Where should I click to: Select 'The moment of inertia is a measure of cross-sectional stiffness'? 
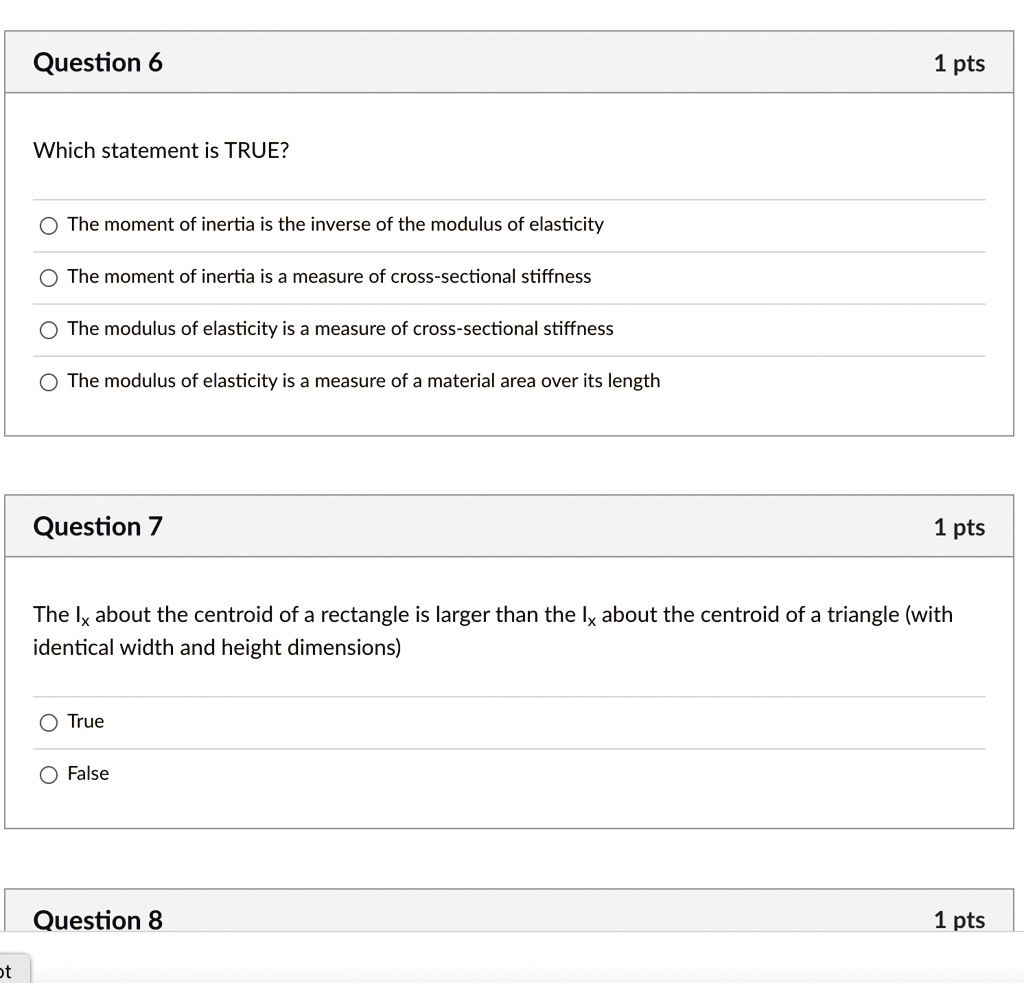pyautogui.click(x=48, y=277)
